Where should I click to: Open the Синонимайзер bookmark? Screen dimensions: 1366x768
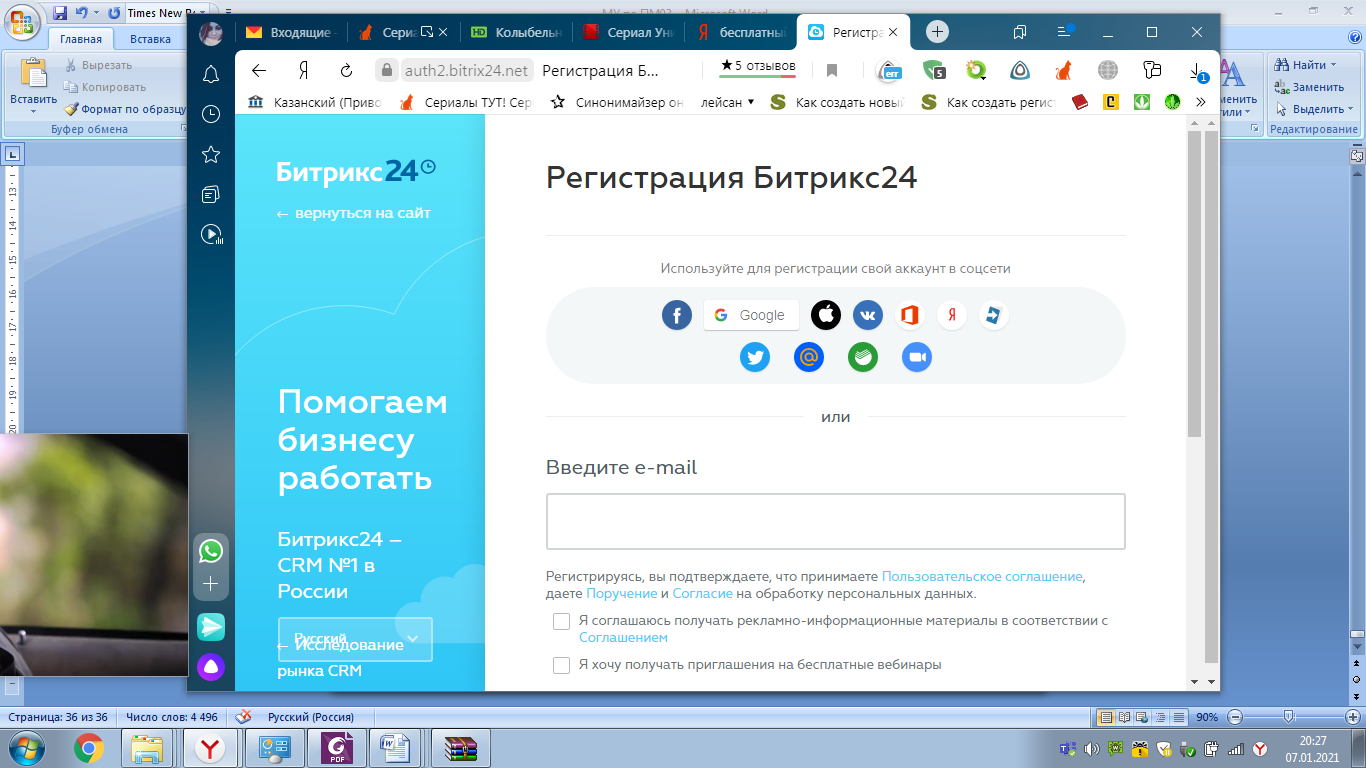tap(617, 102)
